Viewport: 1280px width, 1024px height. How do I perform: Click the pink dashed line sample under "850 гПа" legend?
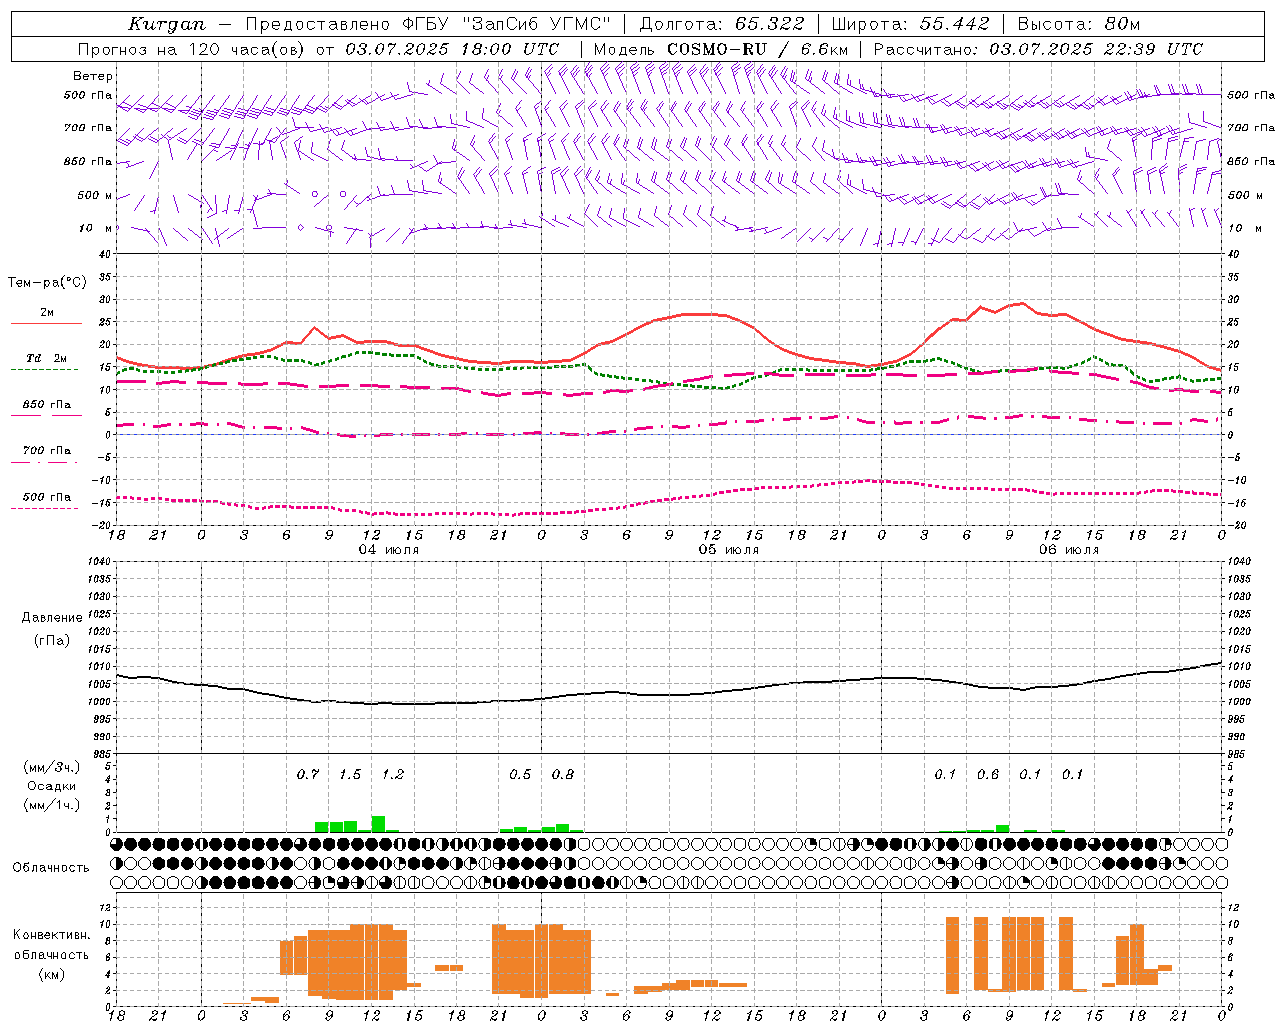tap(46, 416)
